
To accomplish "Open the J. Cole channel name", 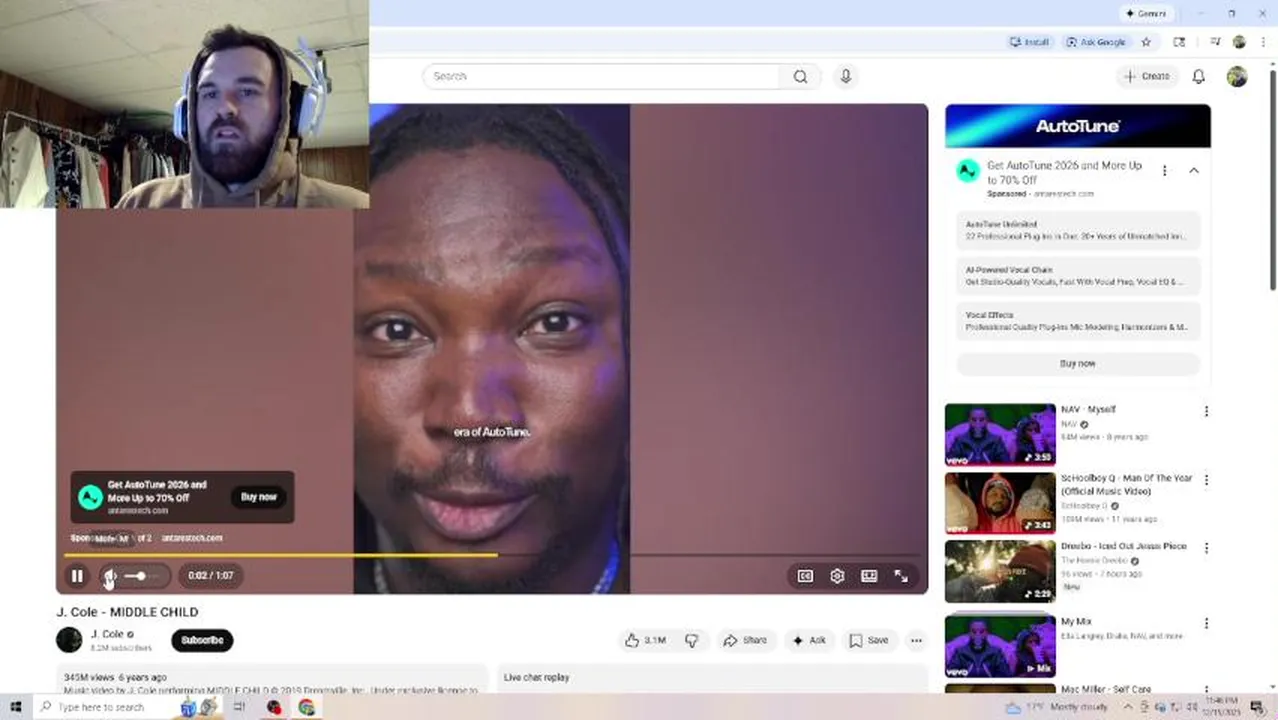I will (107, 634).
